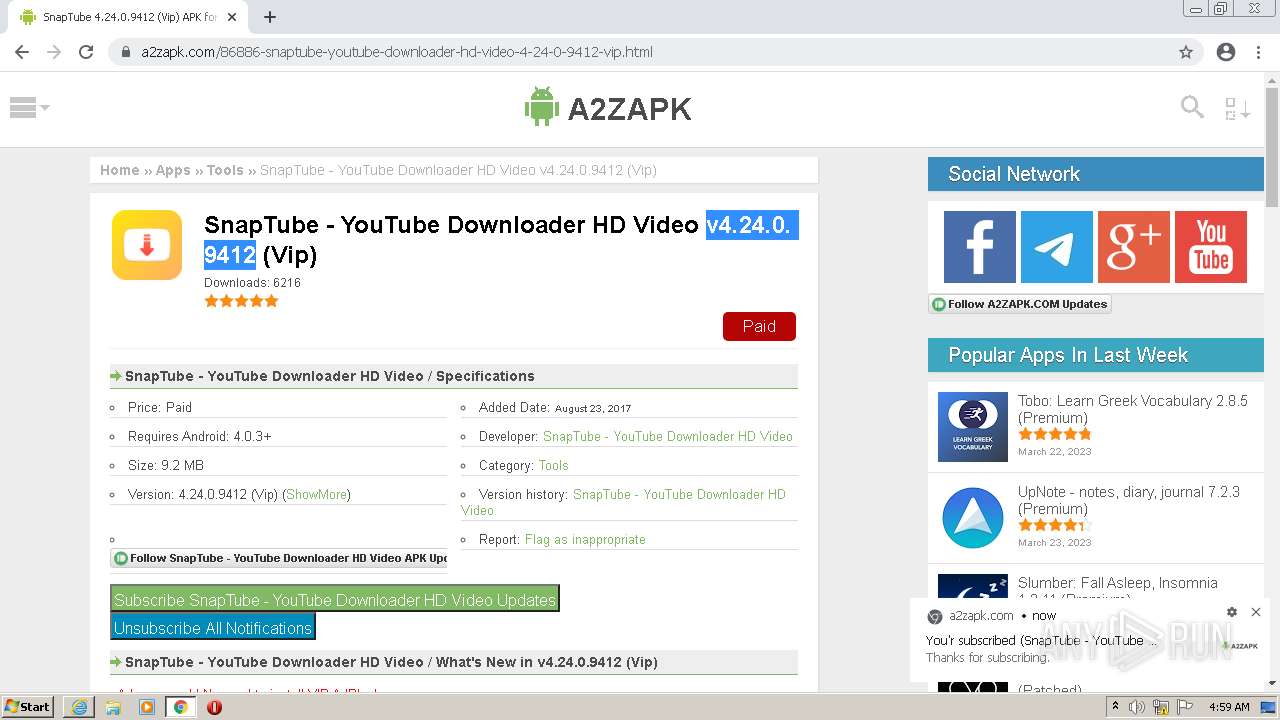
Task: Click the 4:59 AM system clock
Action: click(1229, 707)
